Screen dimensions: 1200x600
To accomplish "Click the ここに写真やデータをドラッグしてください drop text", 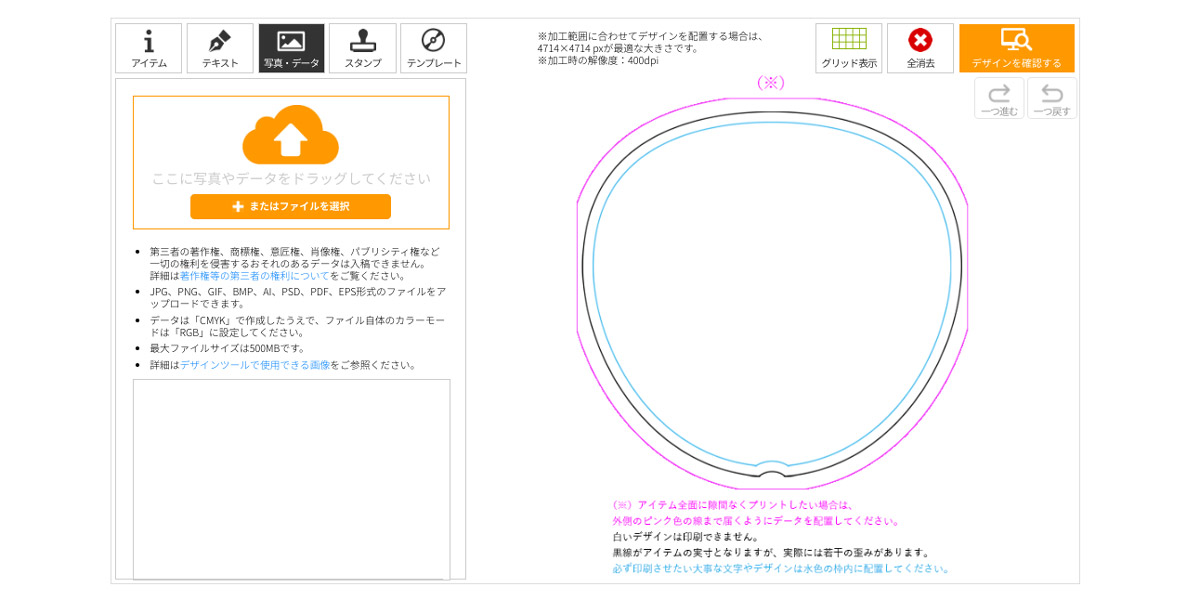I will click(x=291, y=178).
